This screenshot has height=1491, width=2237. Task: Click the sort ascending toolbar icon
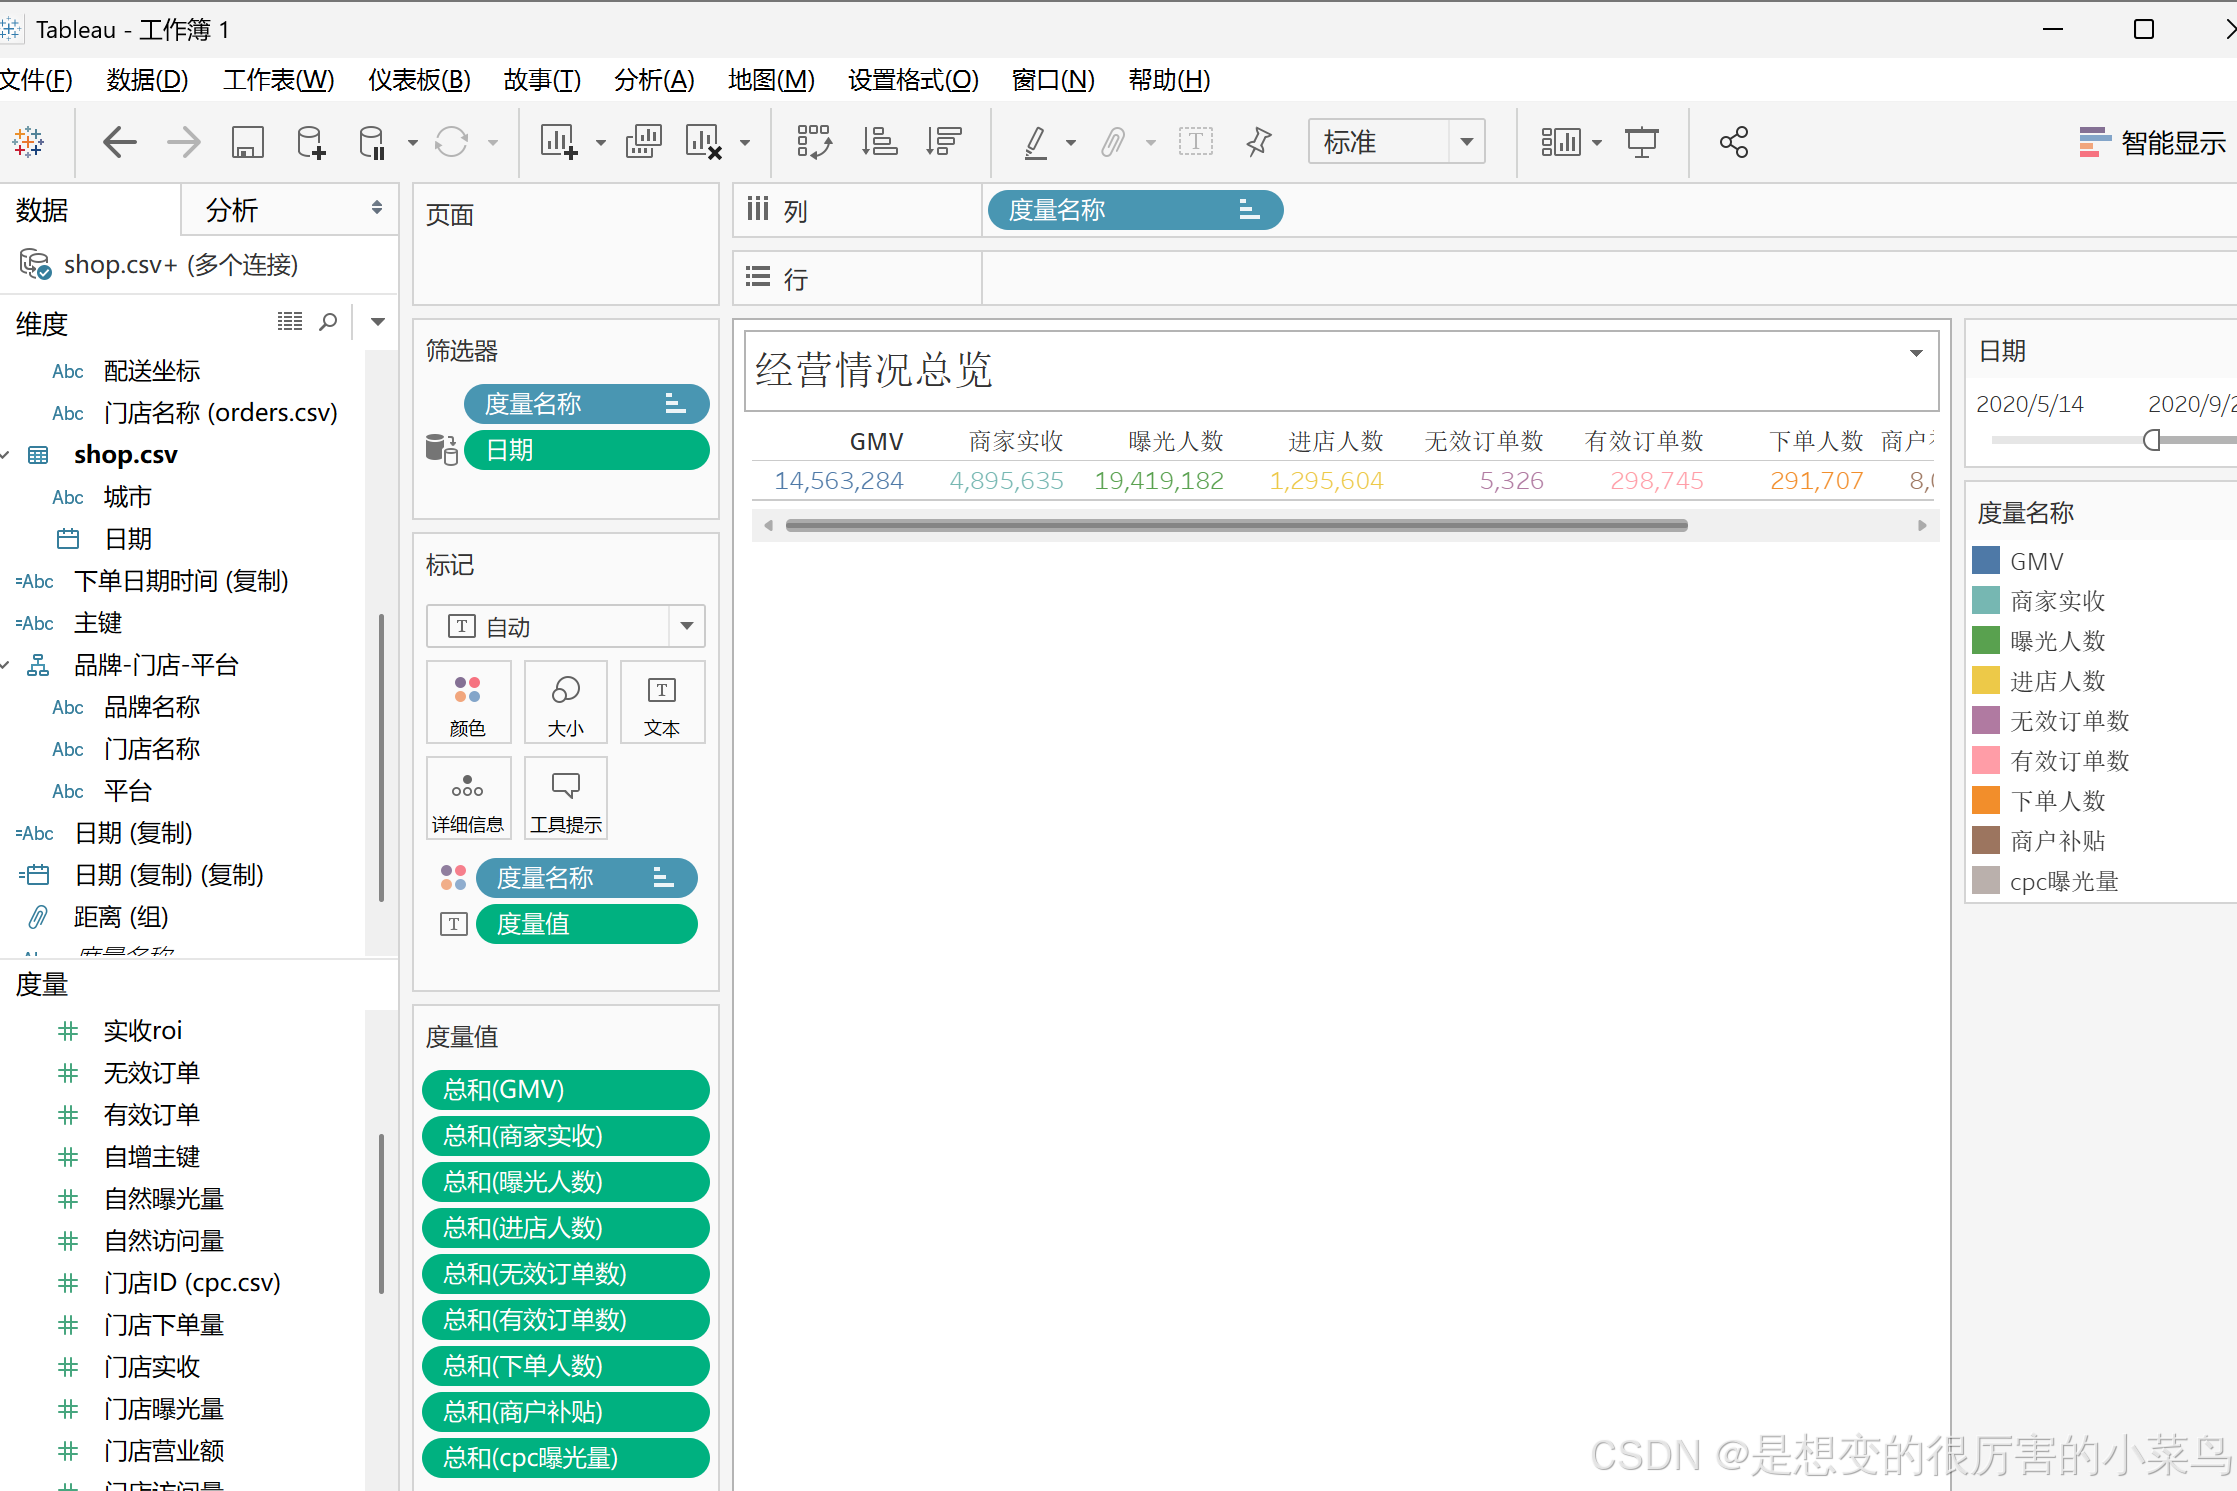point(879,143)
